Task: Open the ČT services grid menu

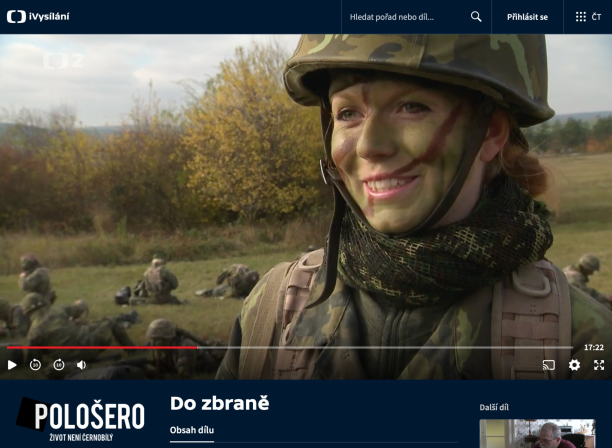Action: pos(588,17)
